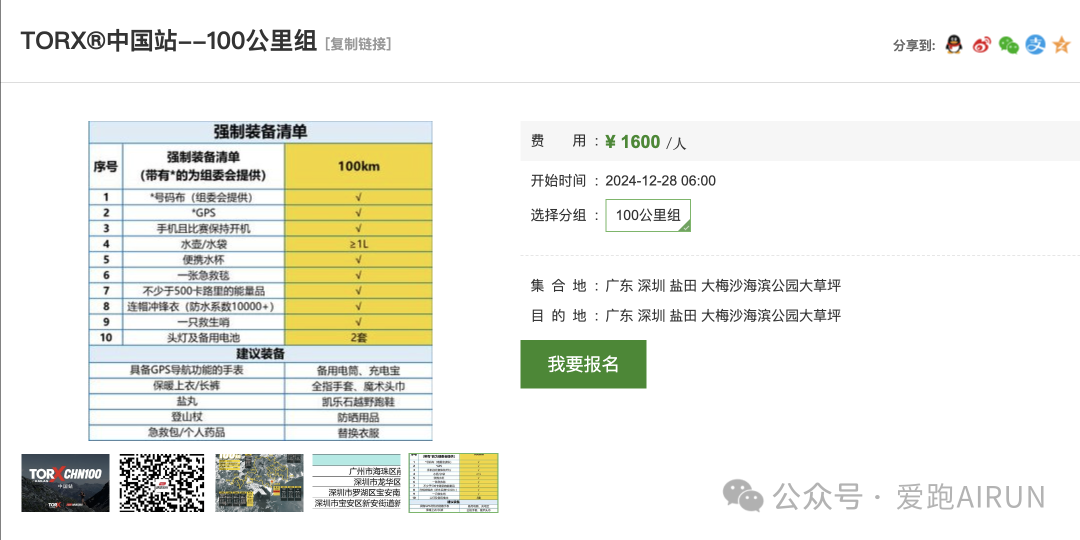This screenshot has width=1080, height=540.
Task: Open the TORX CHN100 poster thumbnail
Action: [65, 483]
